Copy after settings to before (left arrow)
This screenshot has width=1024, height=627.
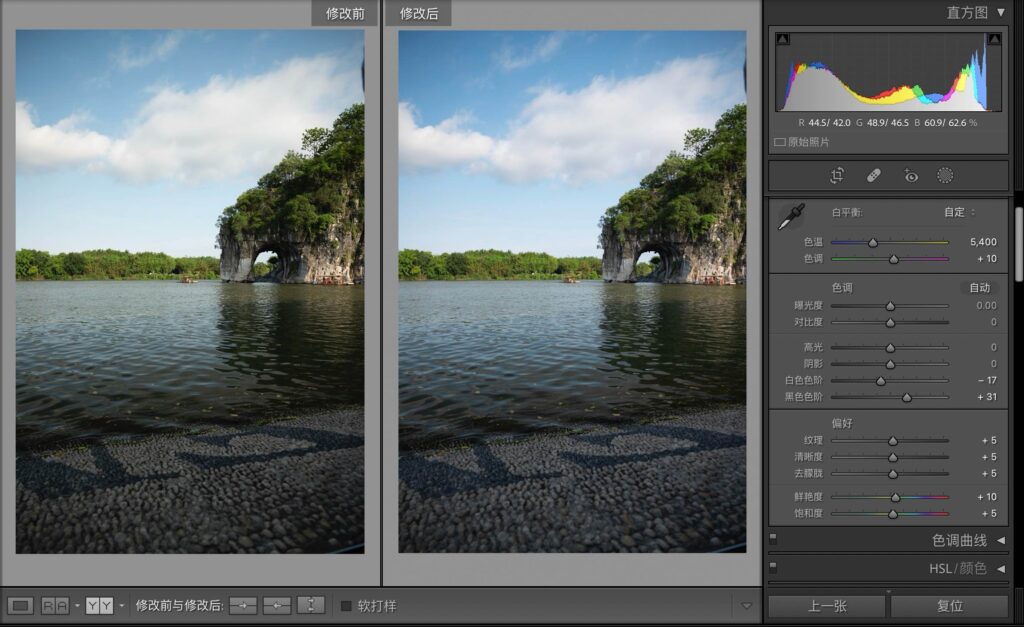277,605
